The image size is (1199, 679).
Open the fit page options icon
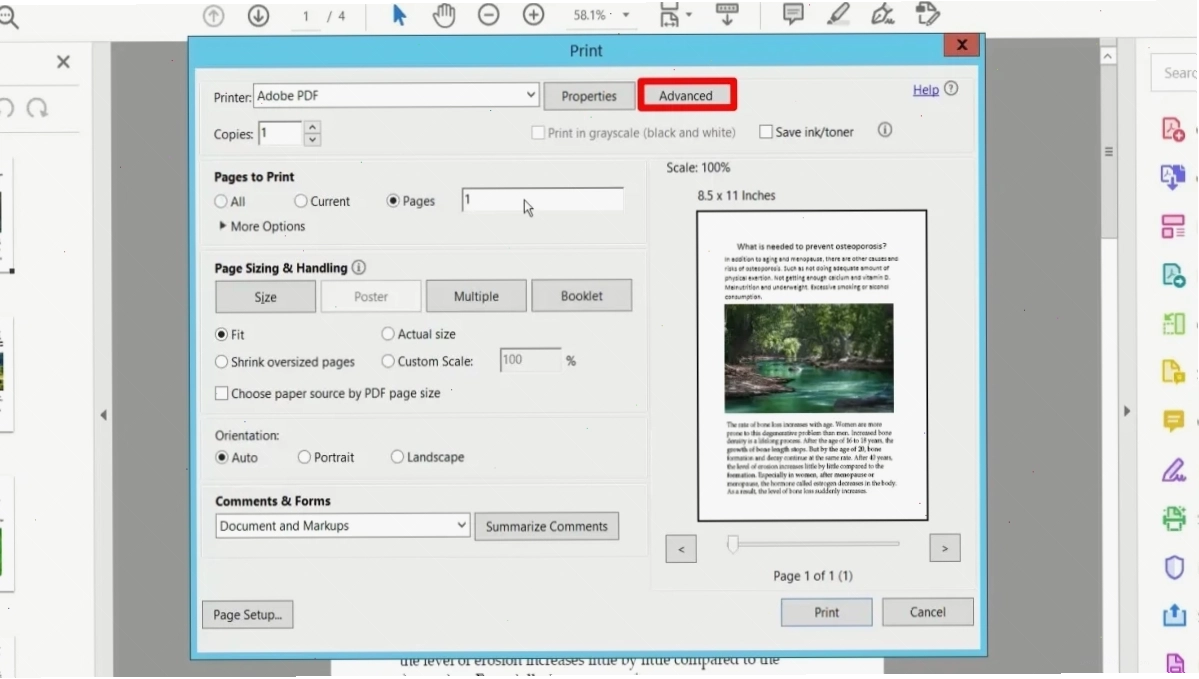(x=670, y=15)
